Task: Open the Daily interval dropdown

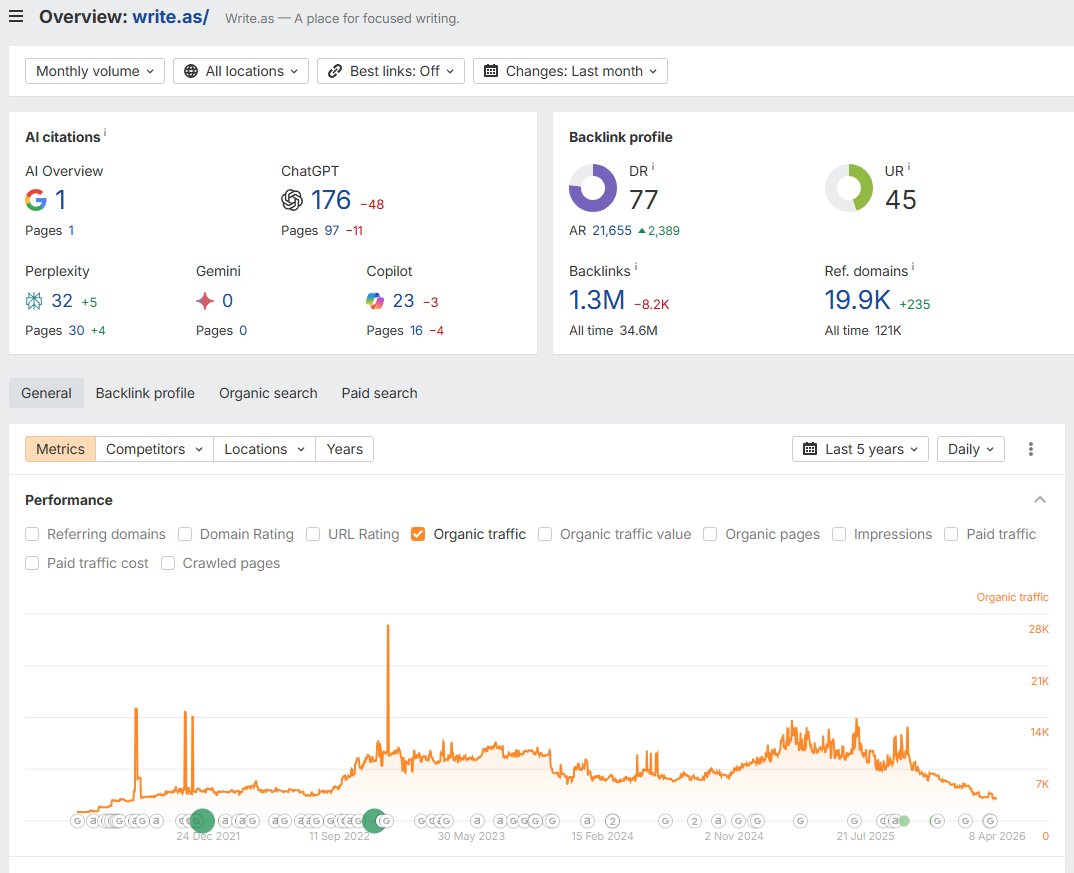Action: pyautogui.click(x=971, y=449)
